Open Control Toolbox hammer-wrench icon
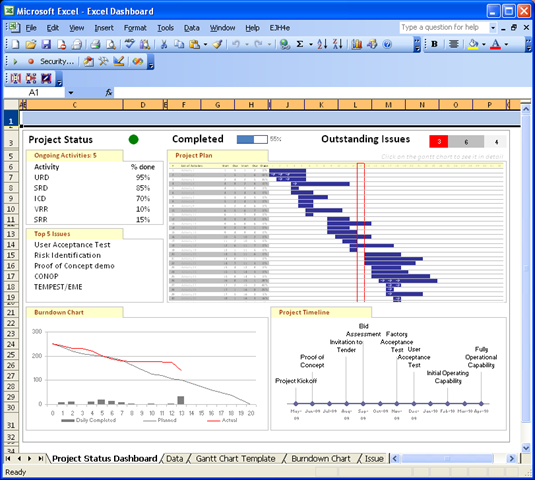The image size is (535, 480). pos(103,61)
